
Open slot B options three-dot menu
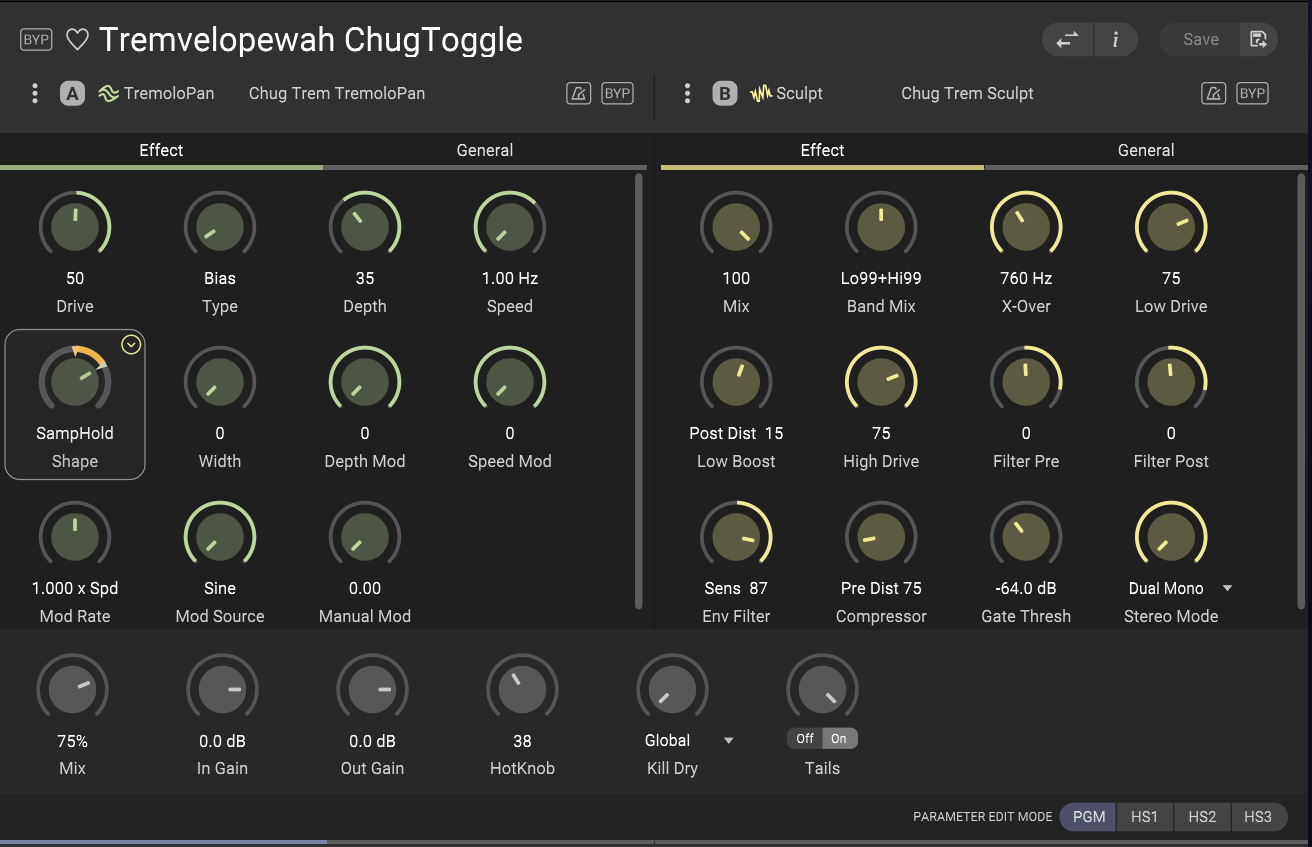pos(687,93)
